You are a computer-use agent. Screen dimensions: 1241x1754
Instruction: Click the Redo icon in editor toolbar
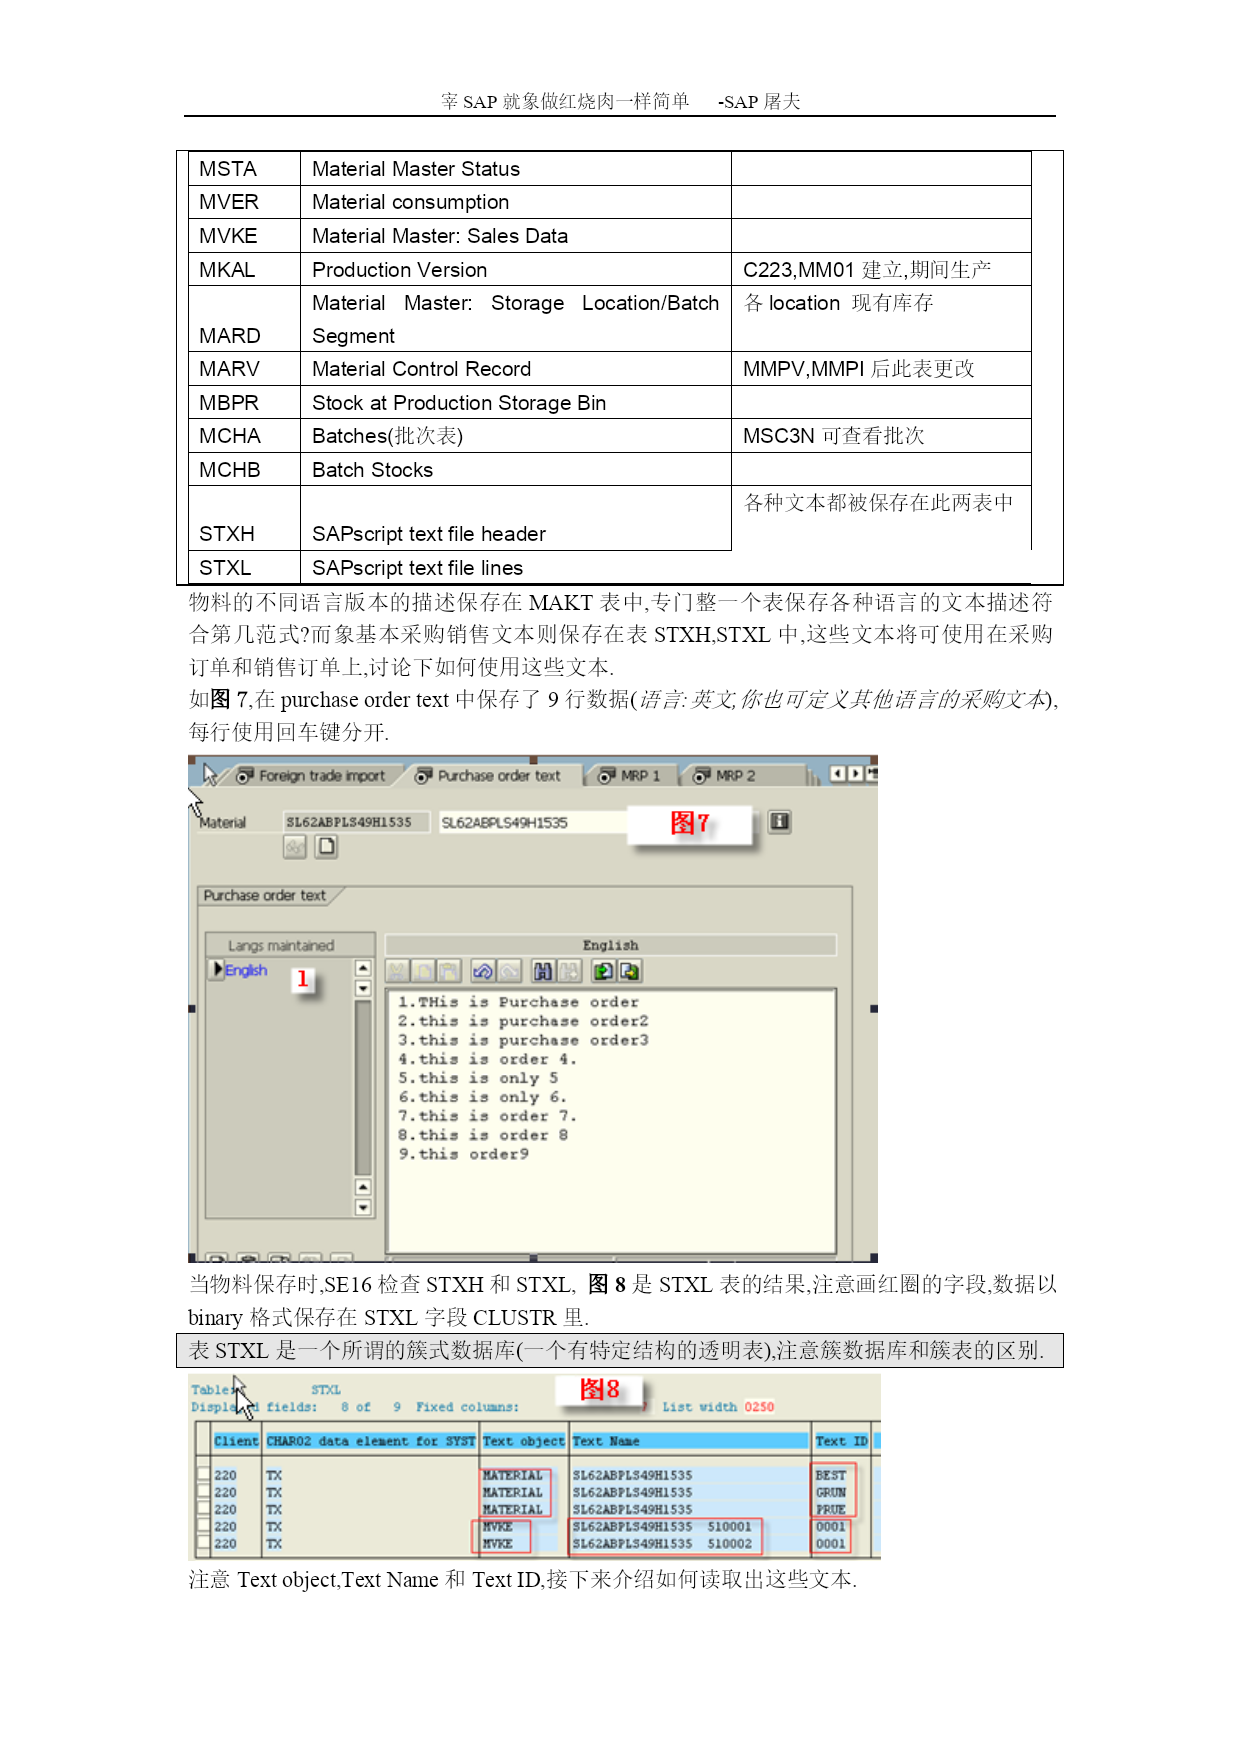[509, 971]
